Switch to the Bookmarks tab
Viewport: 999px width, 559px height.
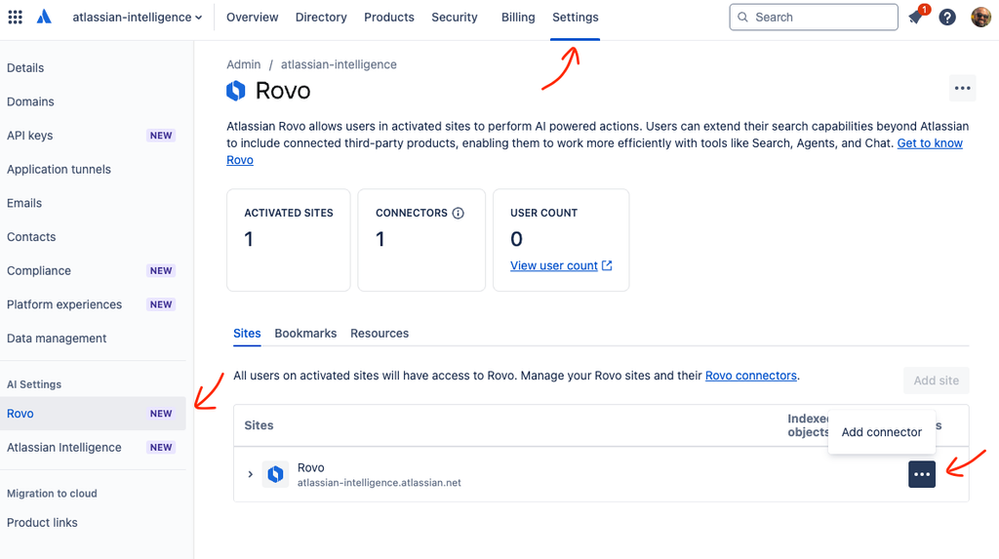tap(305, 333)
